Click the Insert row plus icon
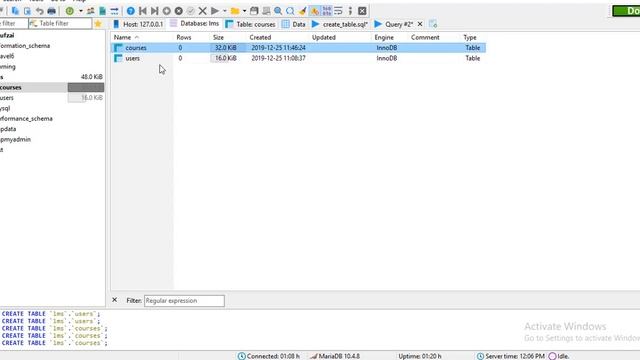The height and width of the screenshot is (360, 640). tap(167, 11)
